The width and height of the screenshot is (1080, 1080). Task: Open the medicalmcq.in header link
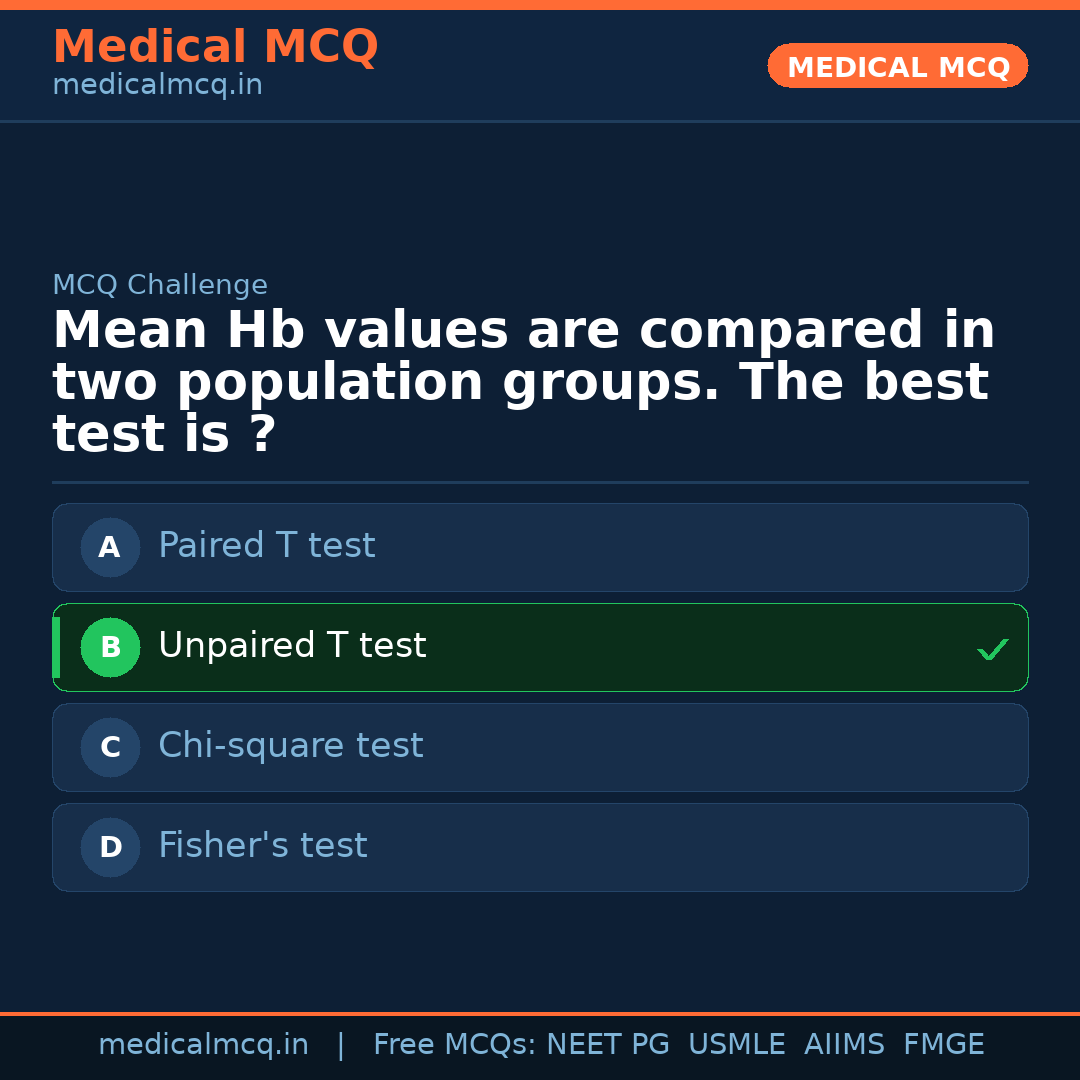[x=156, y=84]
